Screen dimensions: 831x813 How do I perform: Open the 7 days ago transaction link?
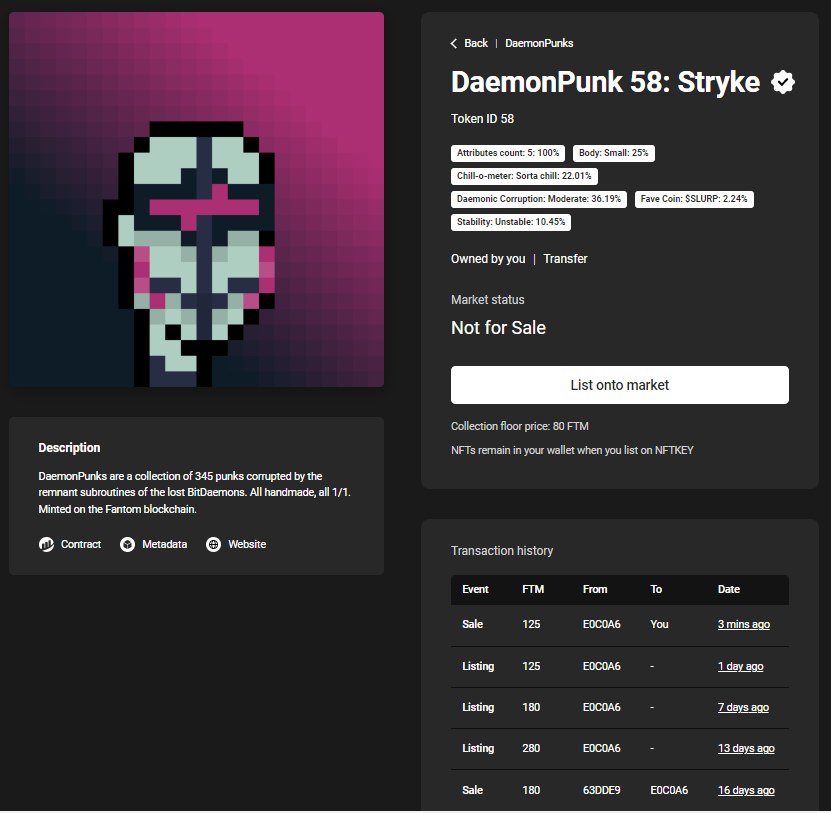click(x=743, y=708)
